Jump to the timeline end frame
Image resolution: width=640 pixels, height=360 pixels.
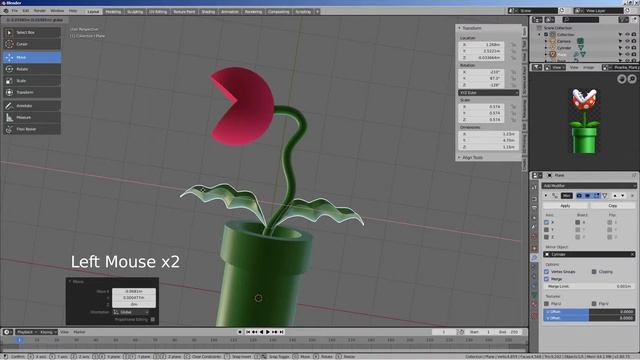click(281, 332)
